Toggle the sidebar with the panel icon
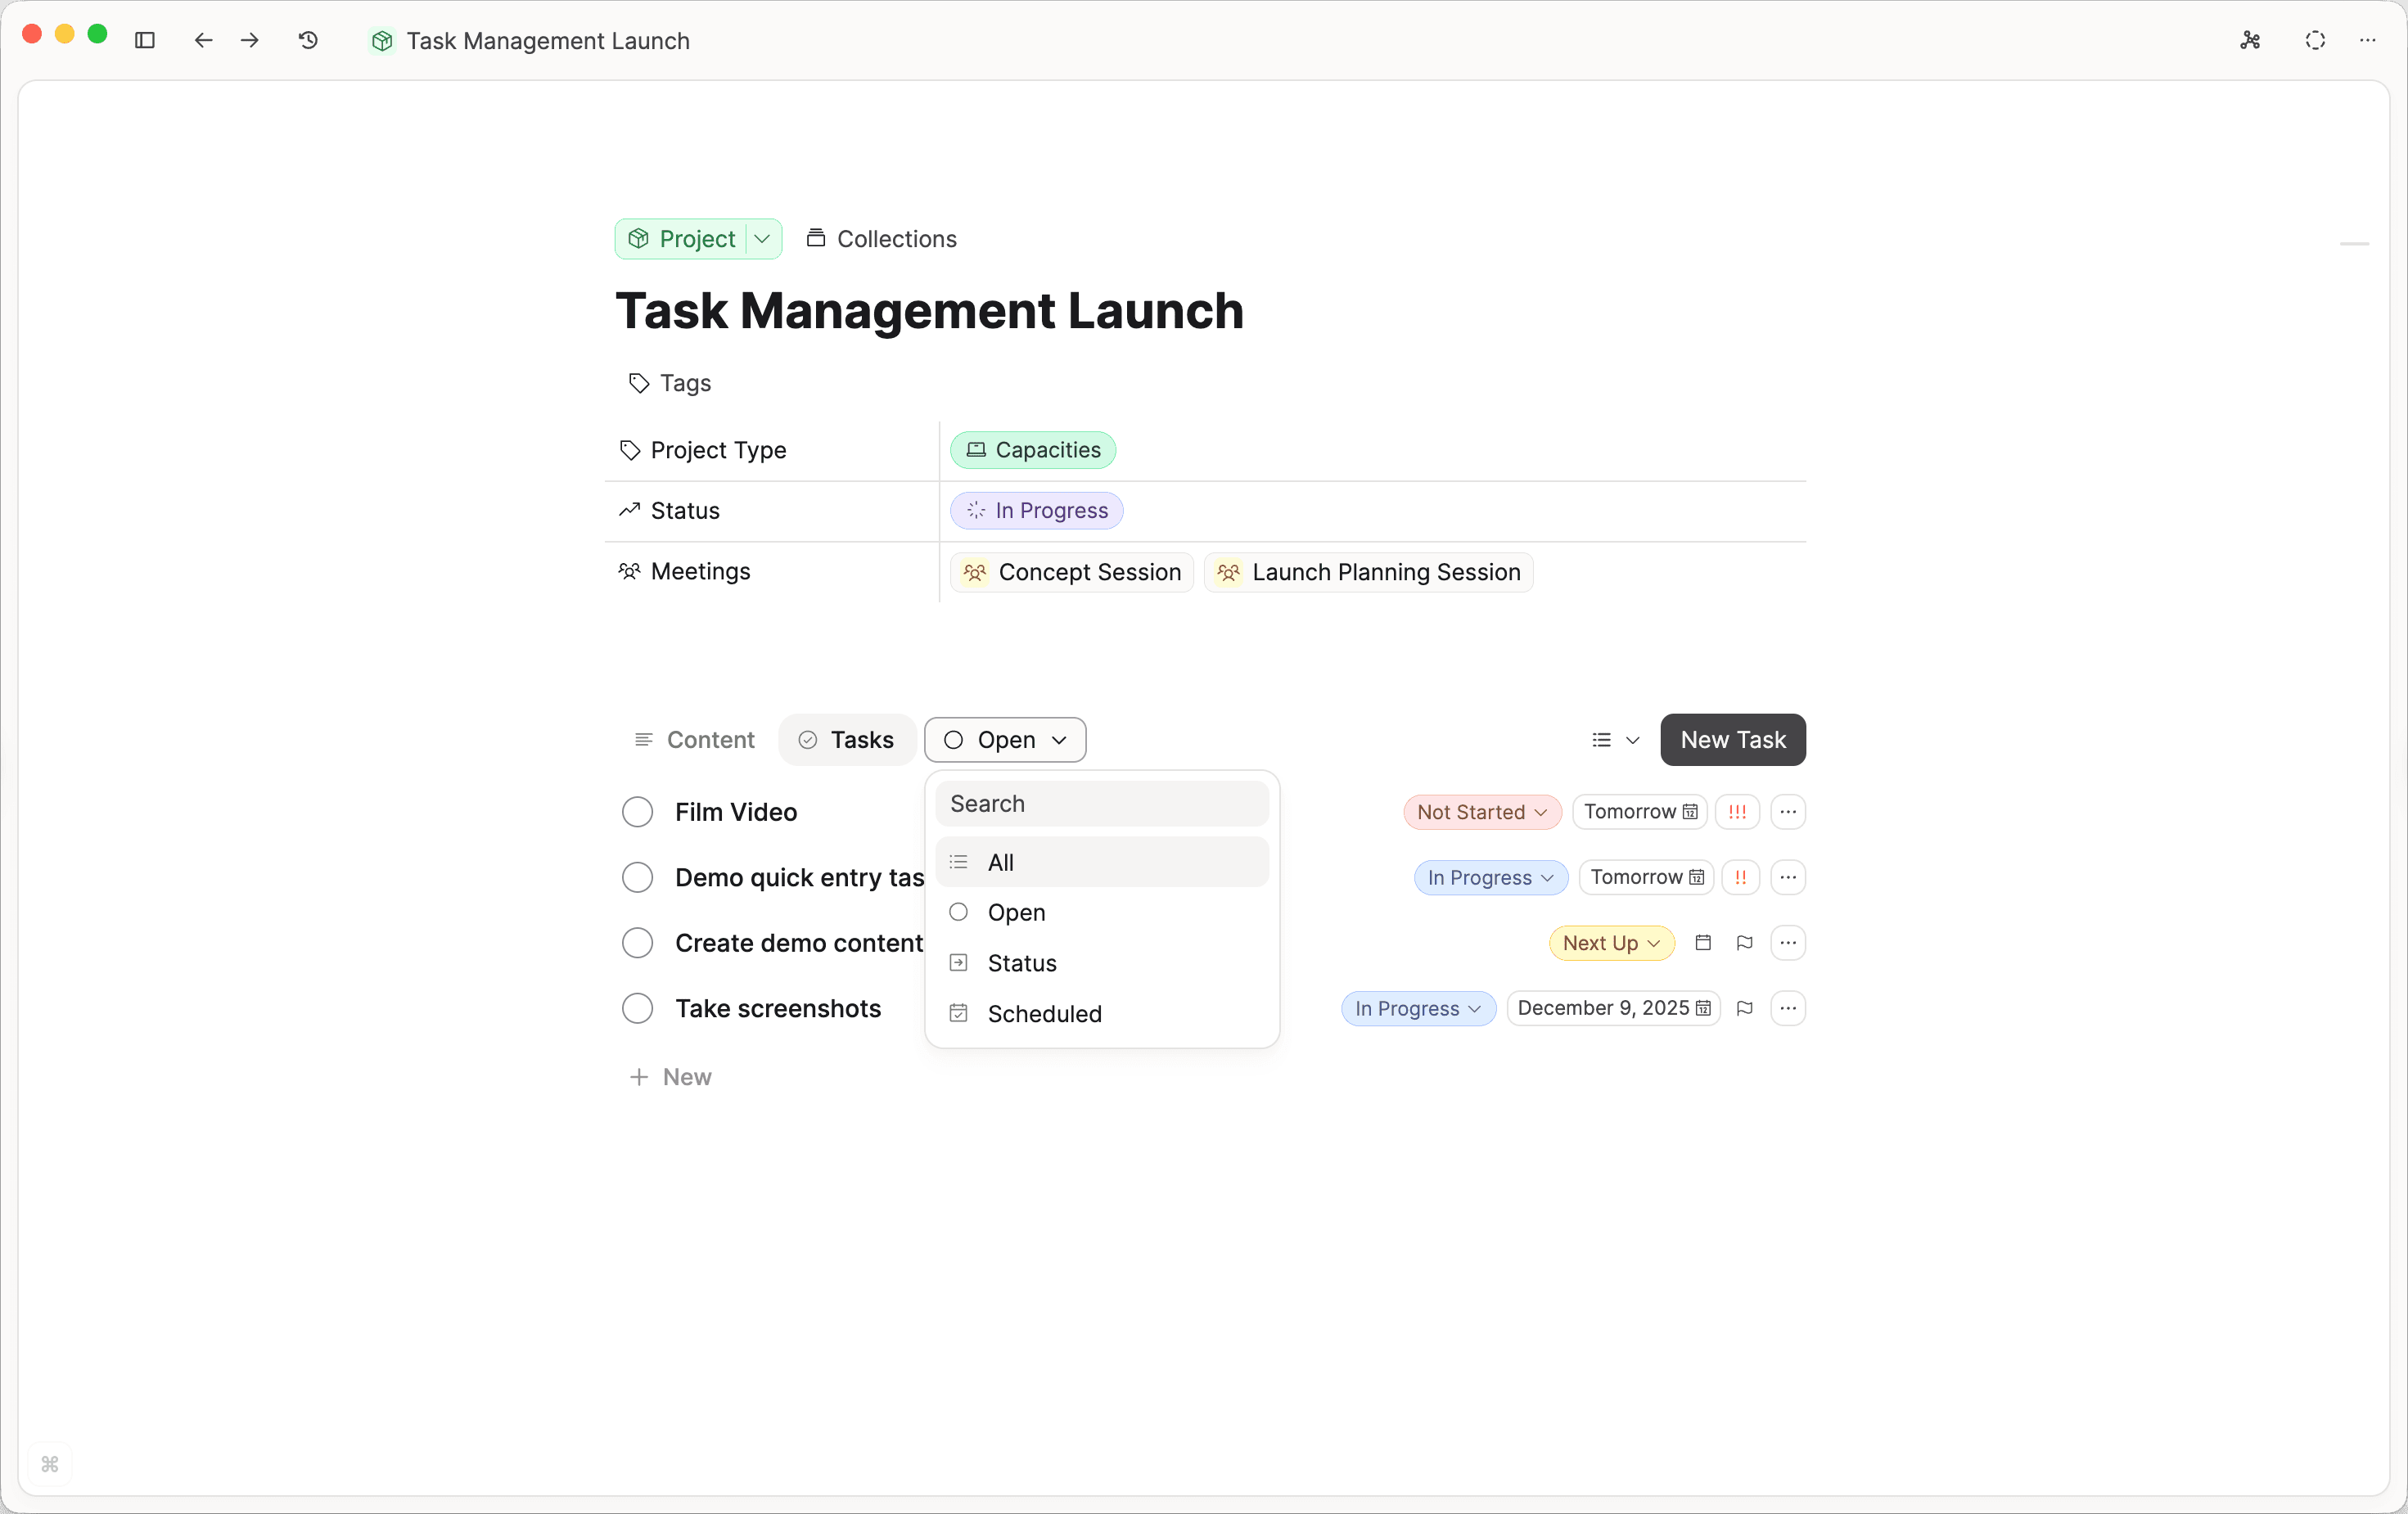The height and width of the screenshot is (1514, 2408). [x=145, y=41]
